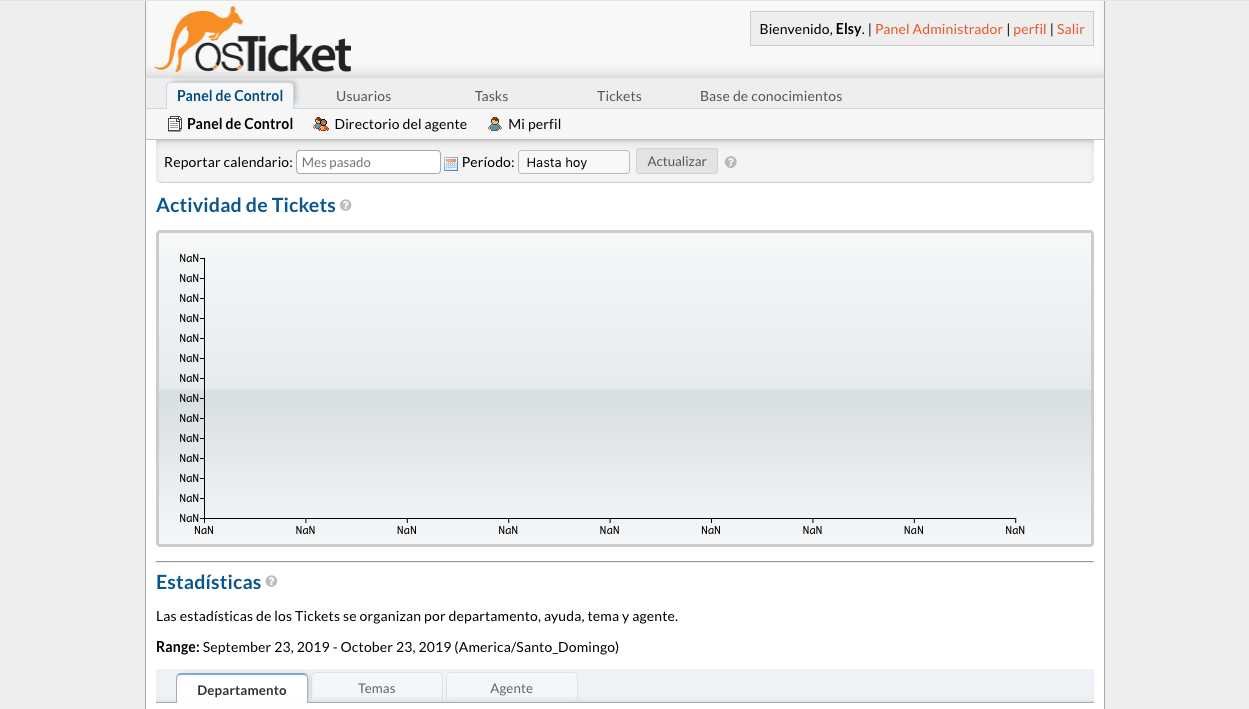Click the perfil link in header
Screen dimensions: 1249x709
tap(1029, 29)
